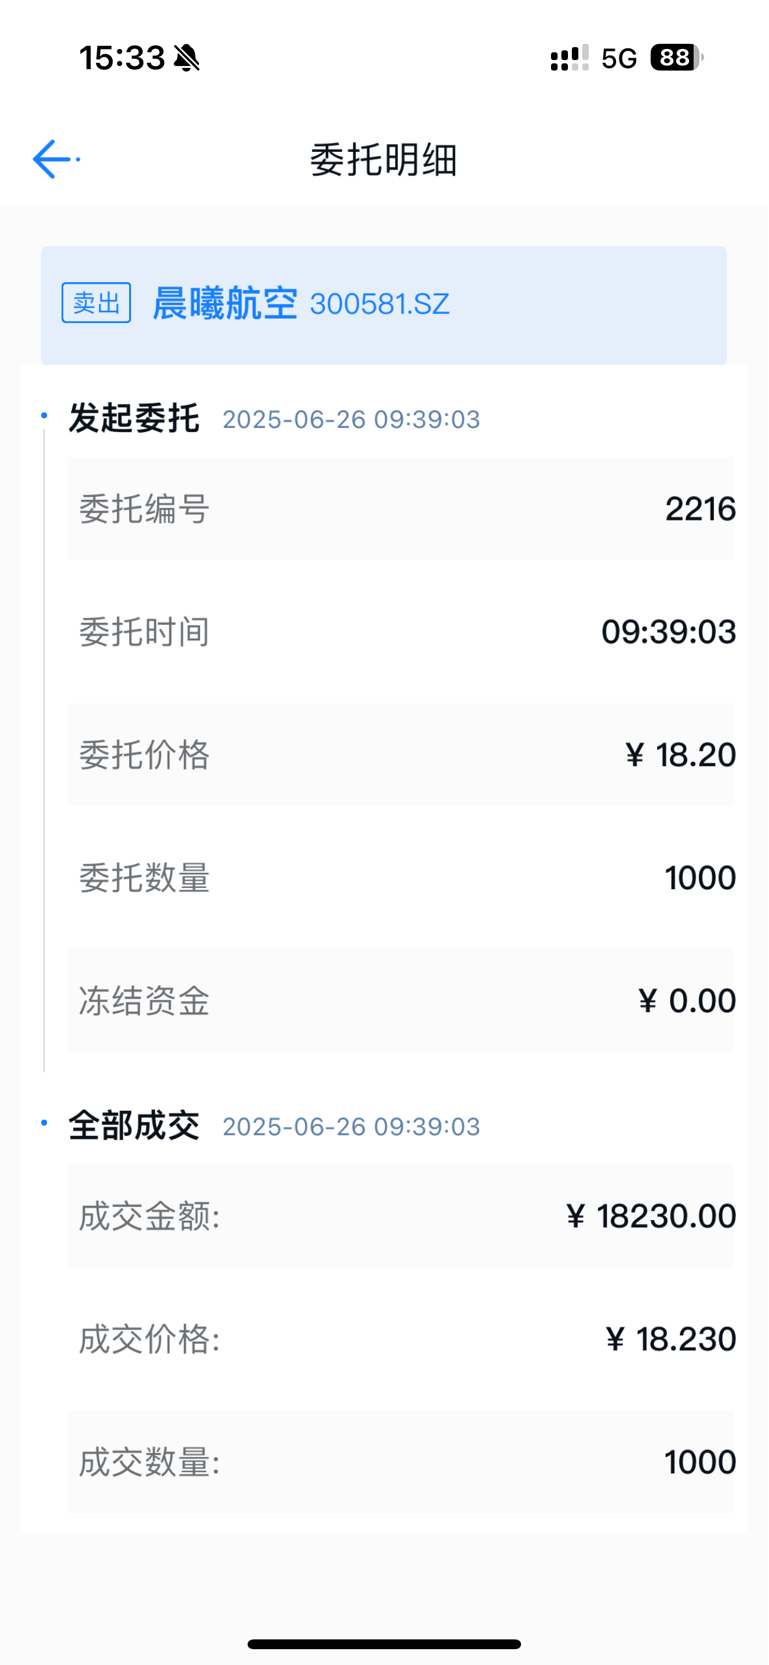
Task: Select the 委托编号 row showing 2216
Action: tap(401, 509)
